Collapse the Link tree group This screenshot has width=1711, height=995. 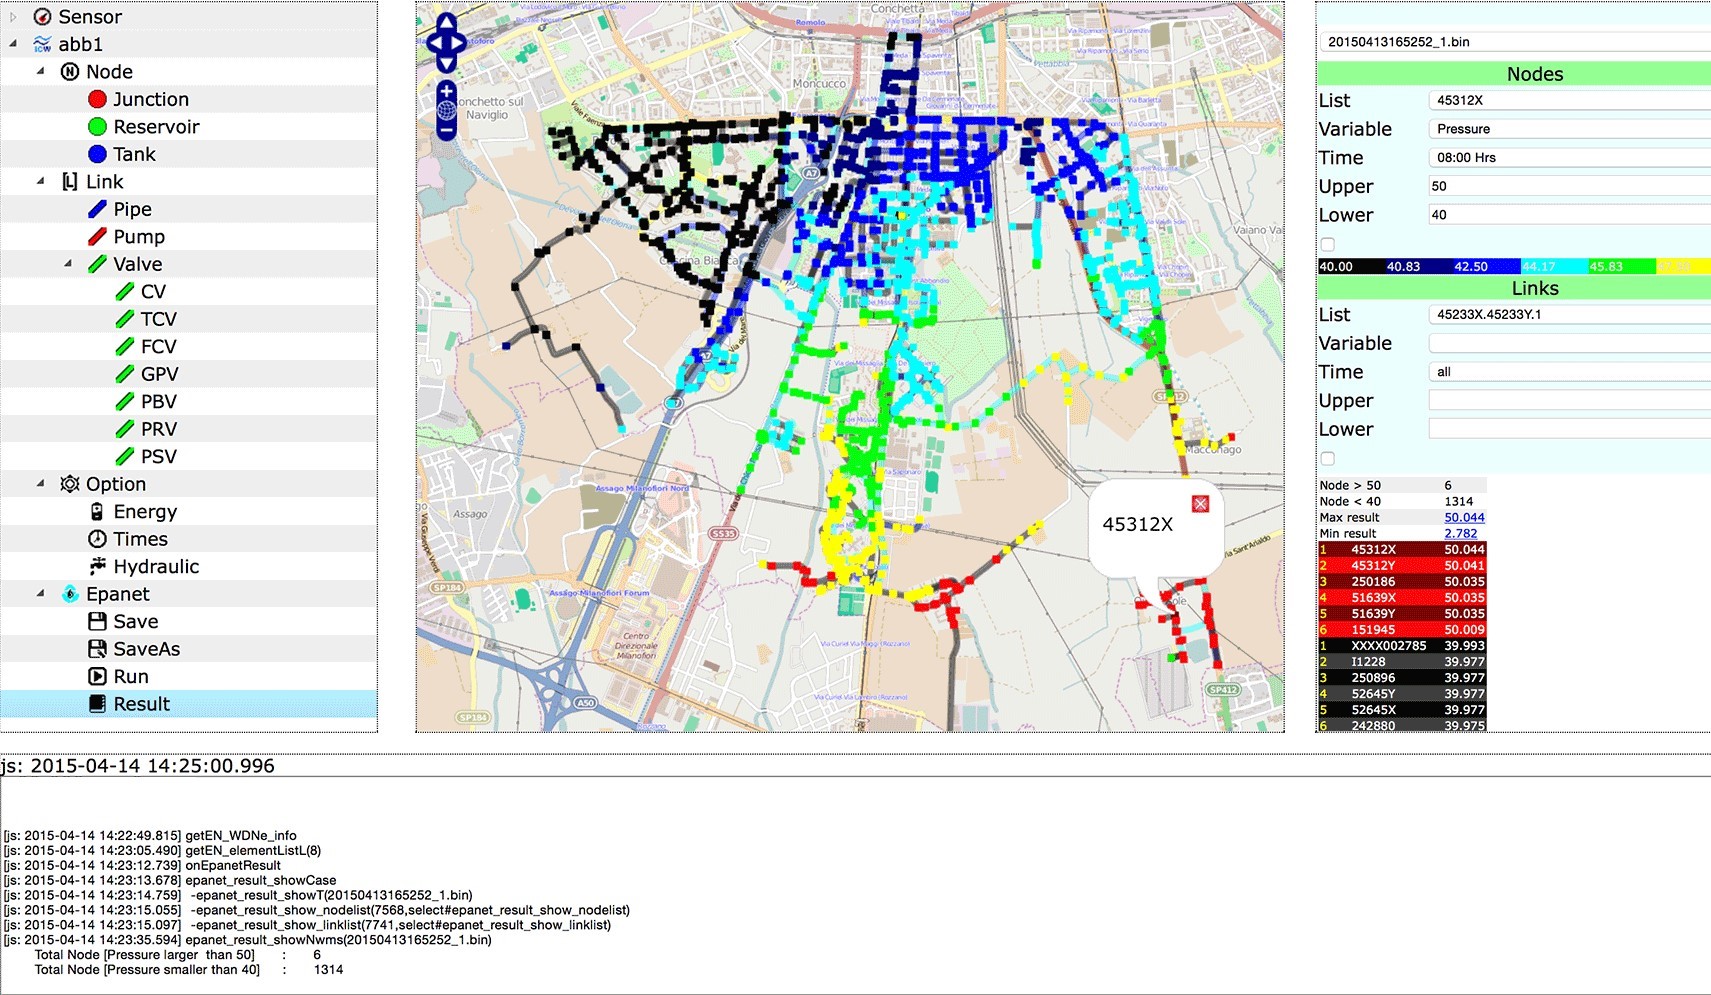pos(41,182)
